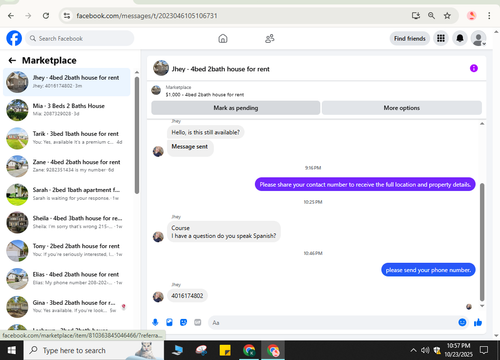
Task: Open Chrome three-dot menu
Action: [x=489, y=15]
